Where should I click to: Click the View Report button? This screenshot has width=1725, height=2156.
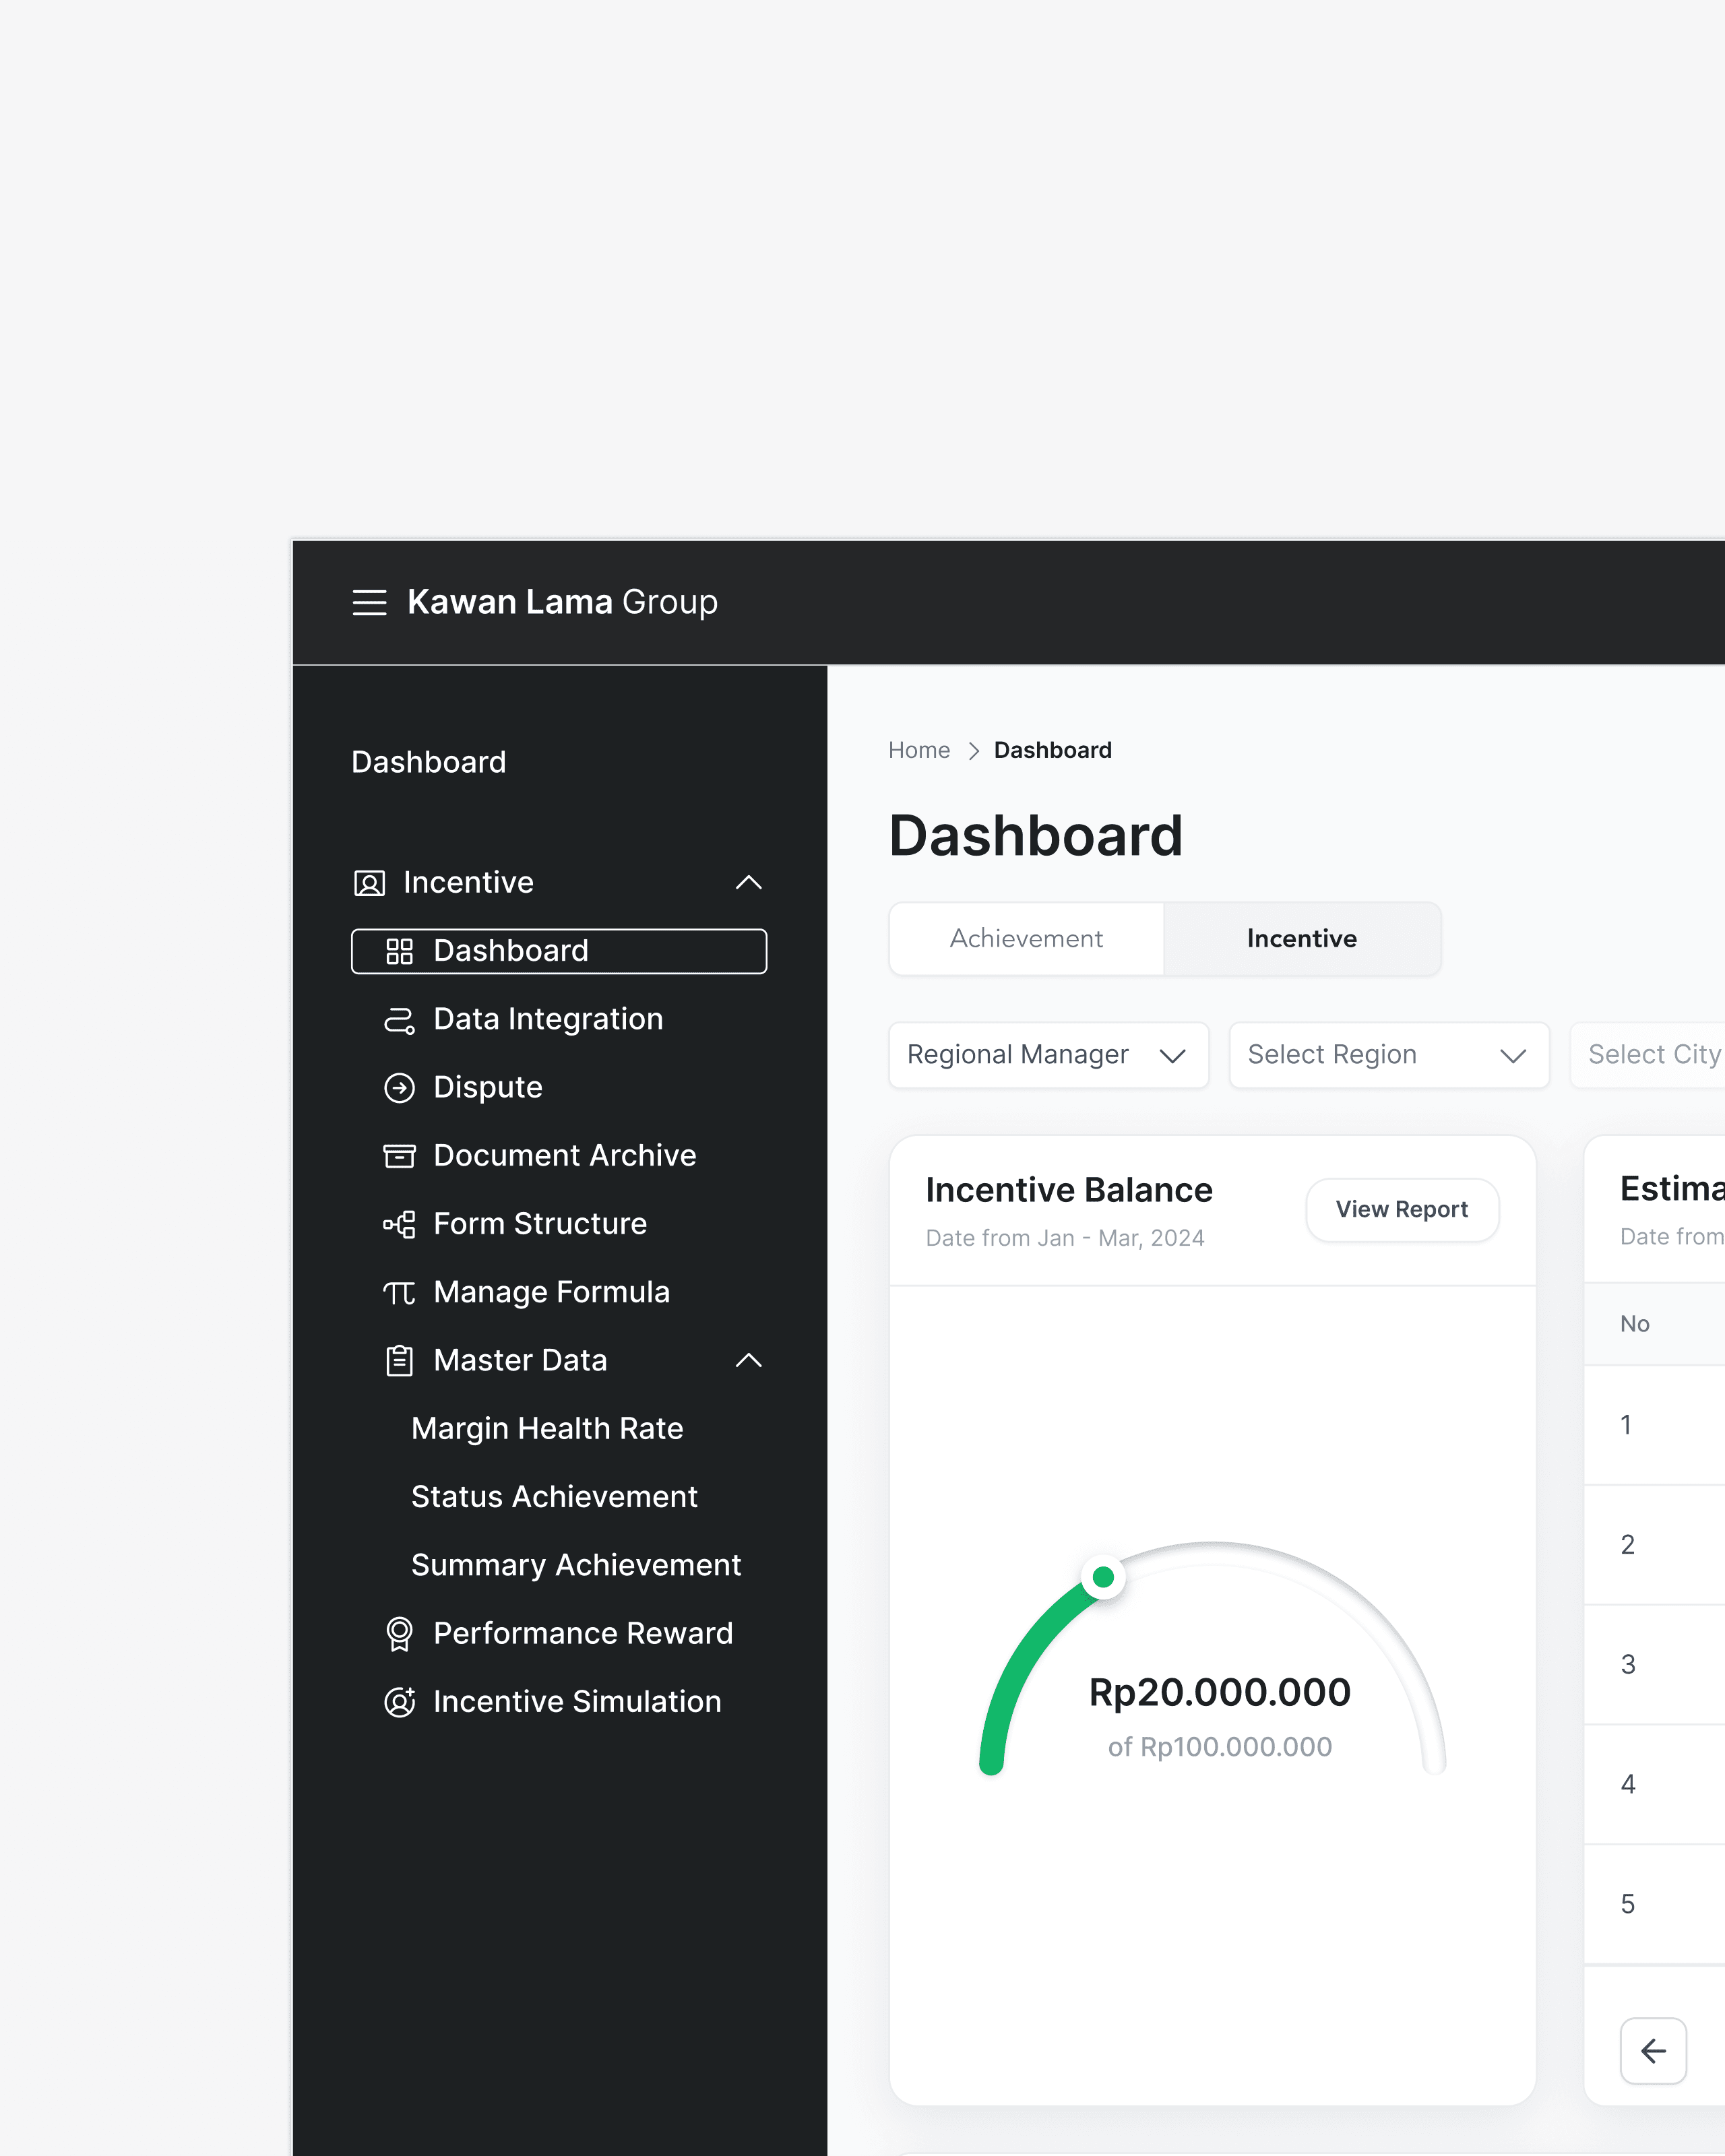pos(1402,1210)
